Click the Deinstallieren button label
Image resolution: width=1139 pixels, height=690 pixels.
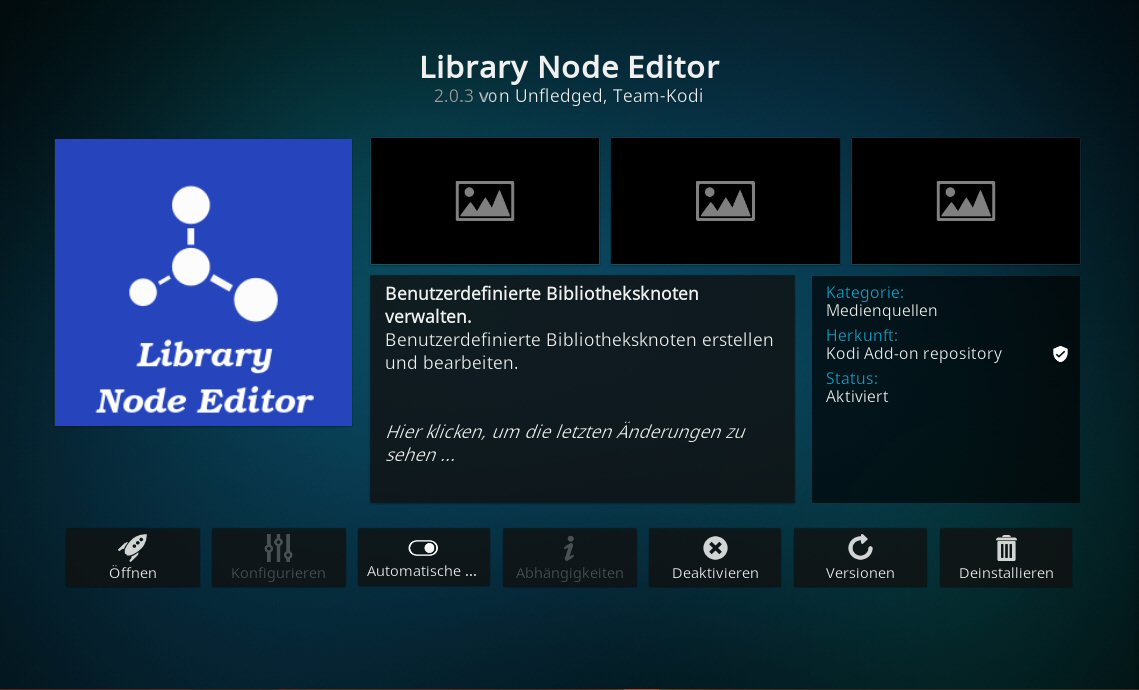[x=1006, y=573]
